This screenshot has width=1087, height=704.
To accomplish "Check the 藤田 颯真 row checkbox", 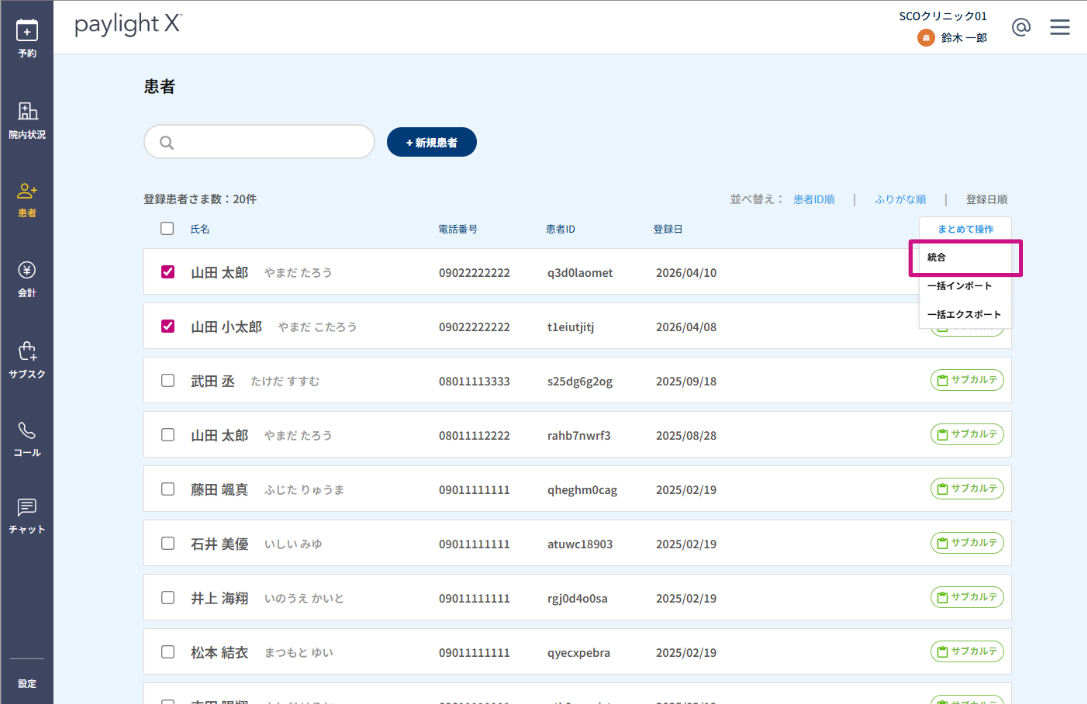I will [x=168, y=489].
